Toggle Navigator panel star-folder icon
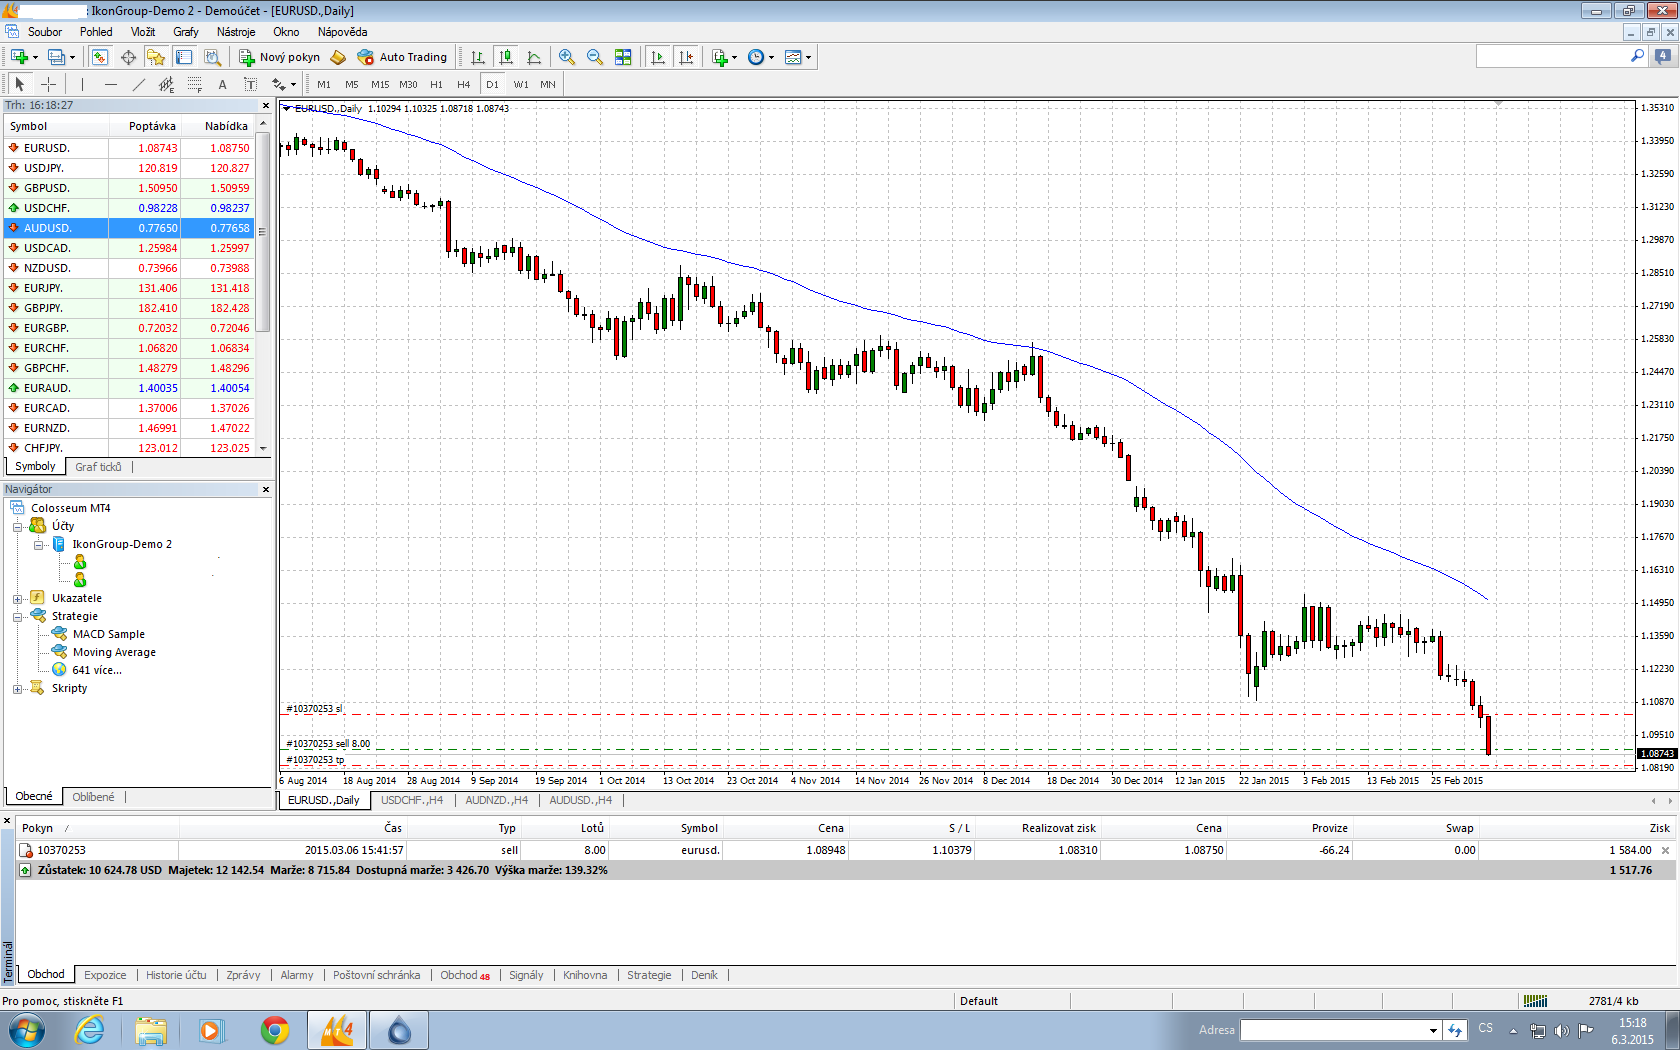 point(156,57)
